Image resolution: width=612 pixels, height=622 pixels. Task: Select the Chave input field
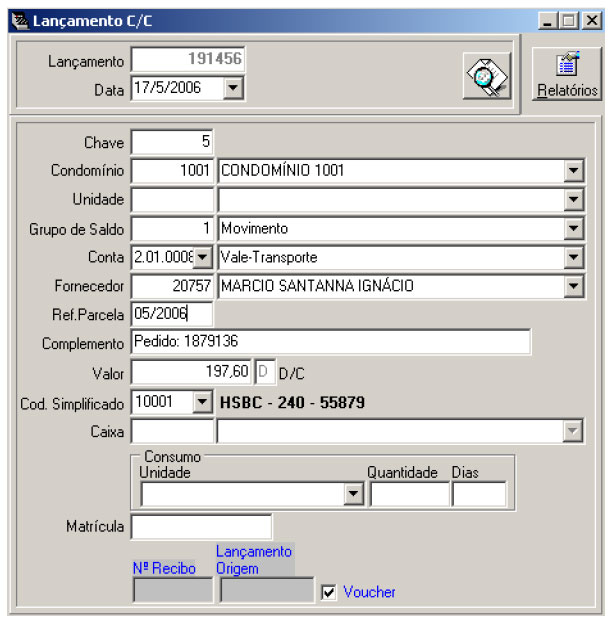(x=172, y=143)
